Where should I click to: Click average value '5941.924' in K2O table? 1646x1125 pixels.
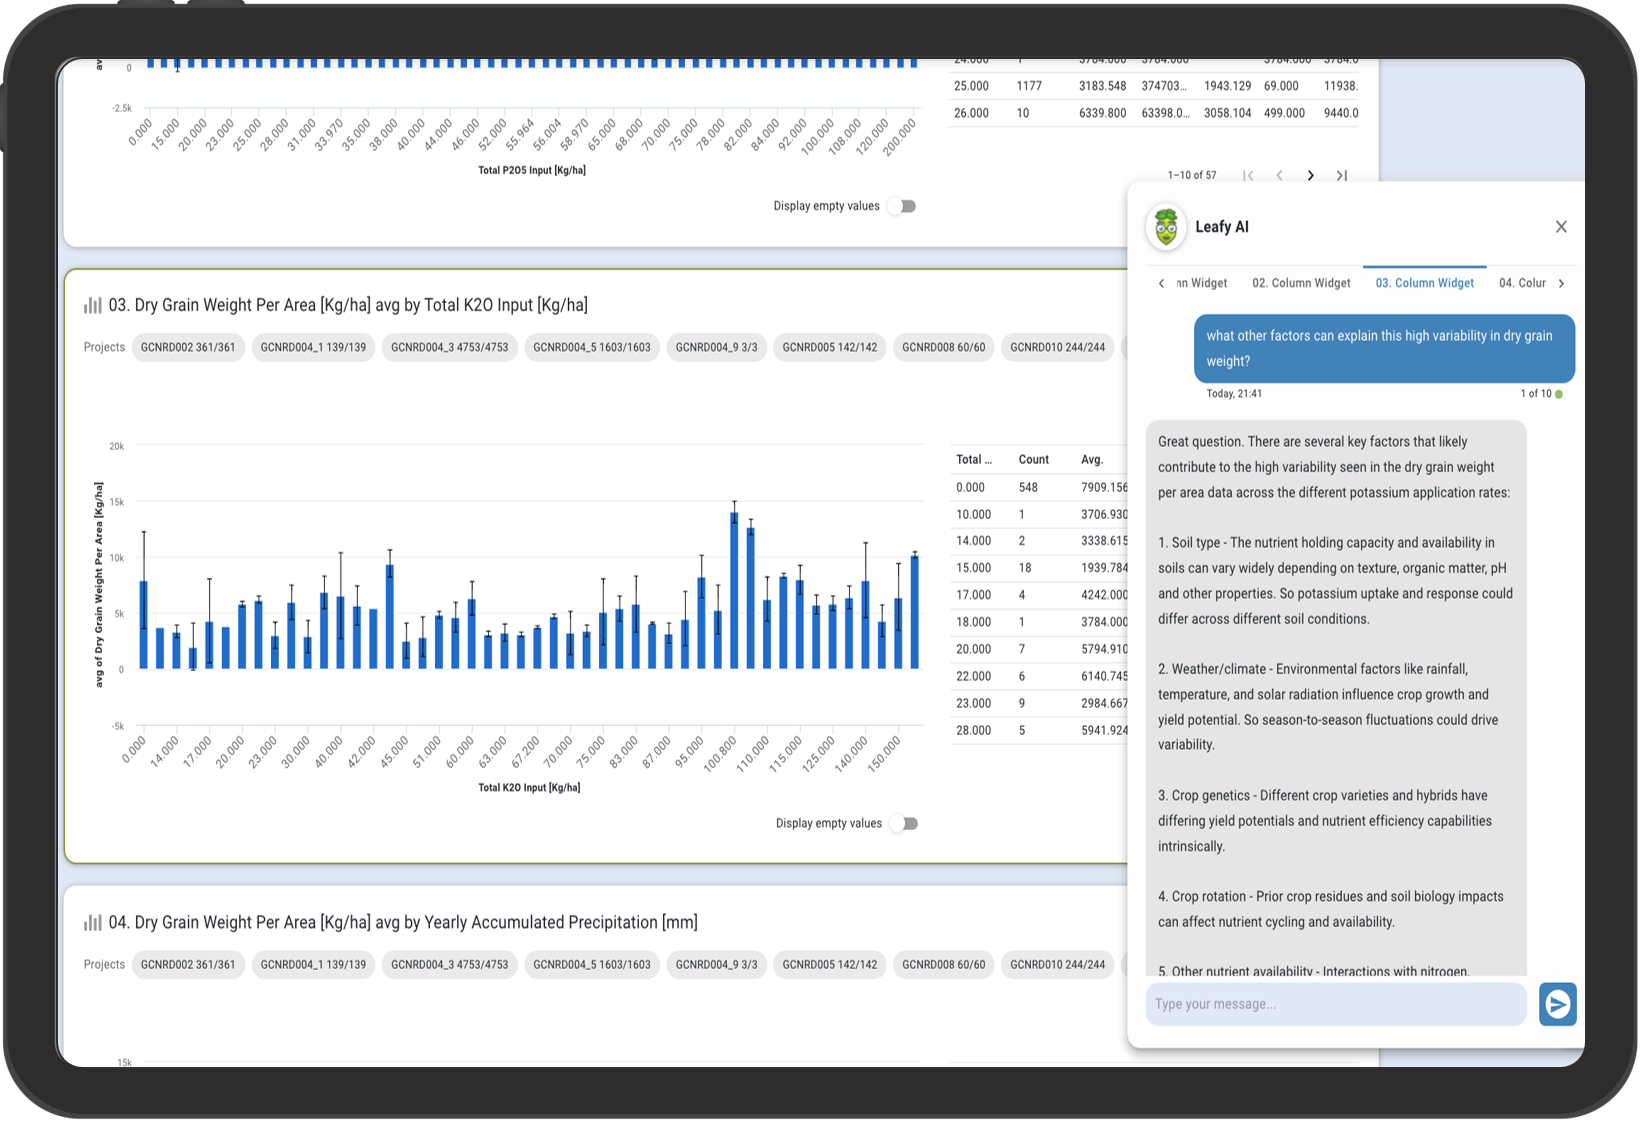coord(1104,731)
